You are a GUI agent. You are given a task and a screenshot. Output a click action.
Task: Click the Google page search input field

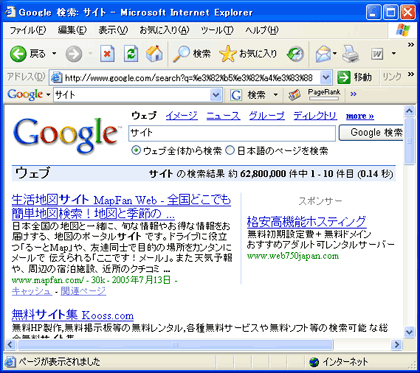(x=232, y=133)
